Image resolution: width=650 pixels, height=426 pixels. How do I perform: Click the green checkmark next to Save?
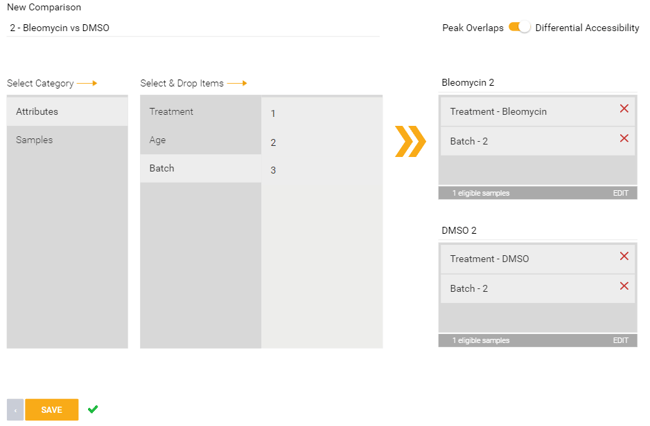pos(93,409)
